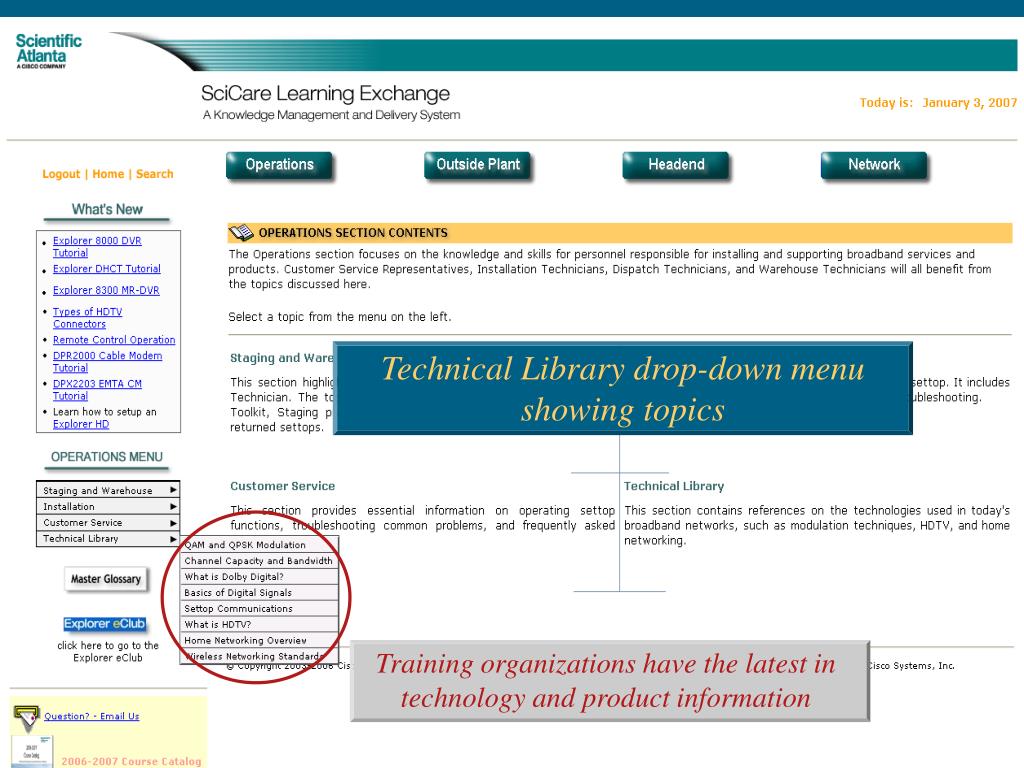Click the Customer Service section heading
The image size is (1024, 768).
pyautogui.click(x=282, y=486)
